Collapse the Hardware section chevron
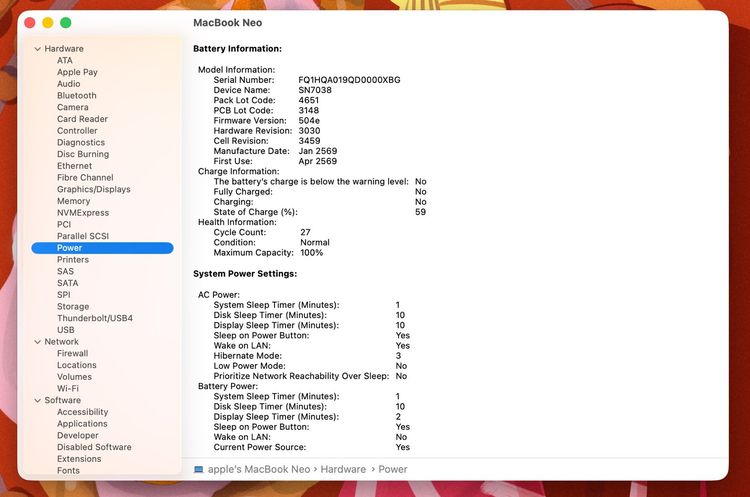This screenshot has width=750, height=497. 37,49
